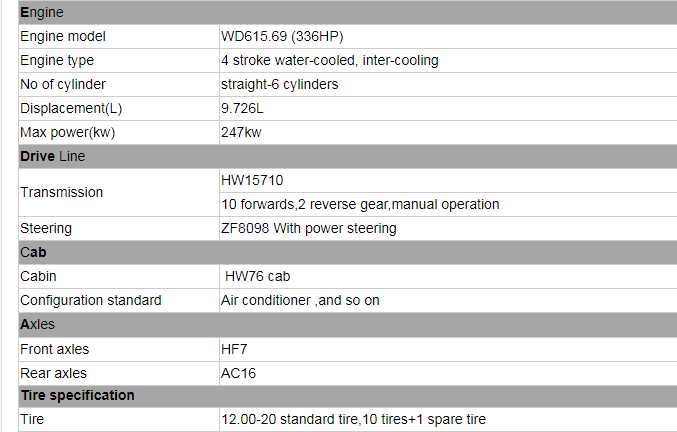Viewport: 677px width, 432px height.
Task: Select the 247kw max power value
Action: [x=240, y=132]
